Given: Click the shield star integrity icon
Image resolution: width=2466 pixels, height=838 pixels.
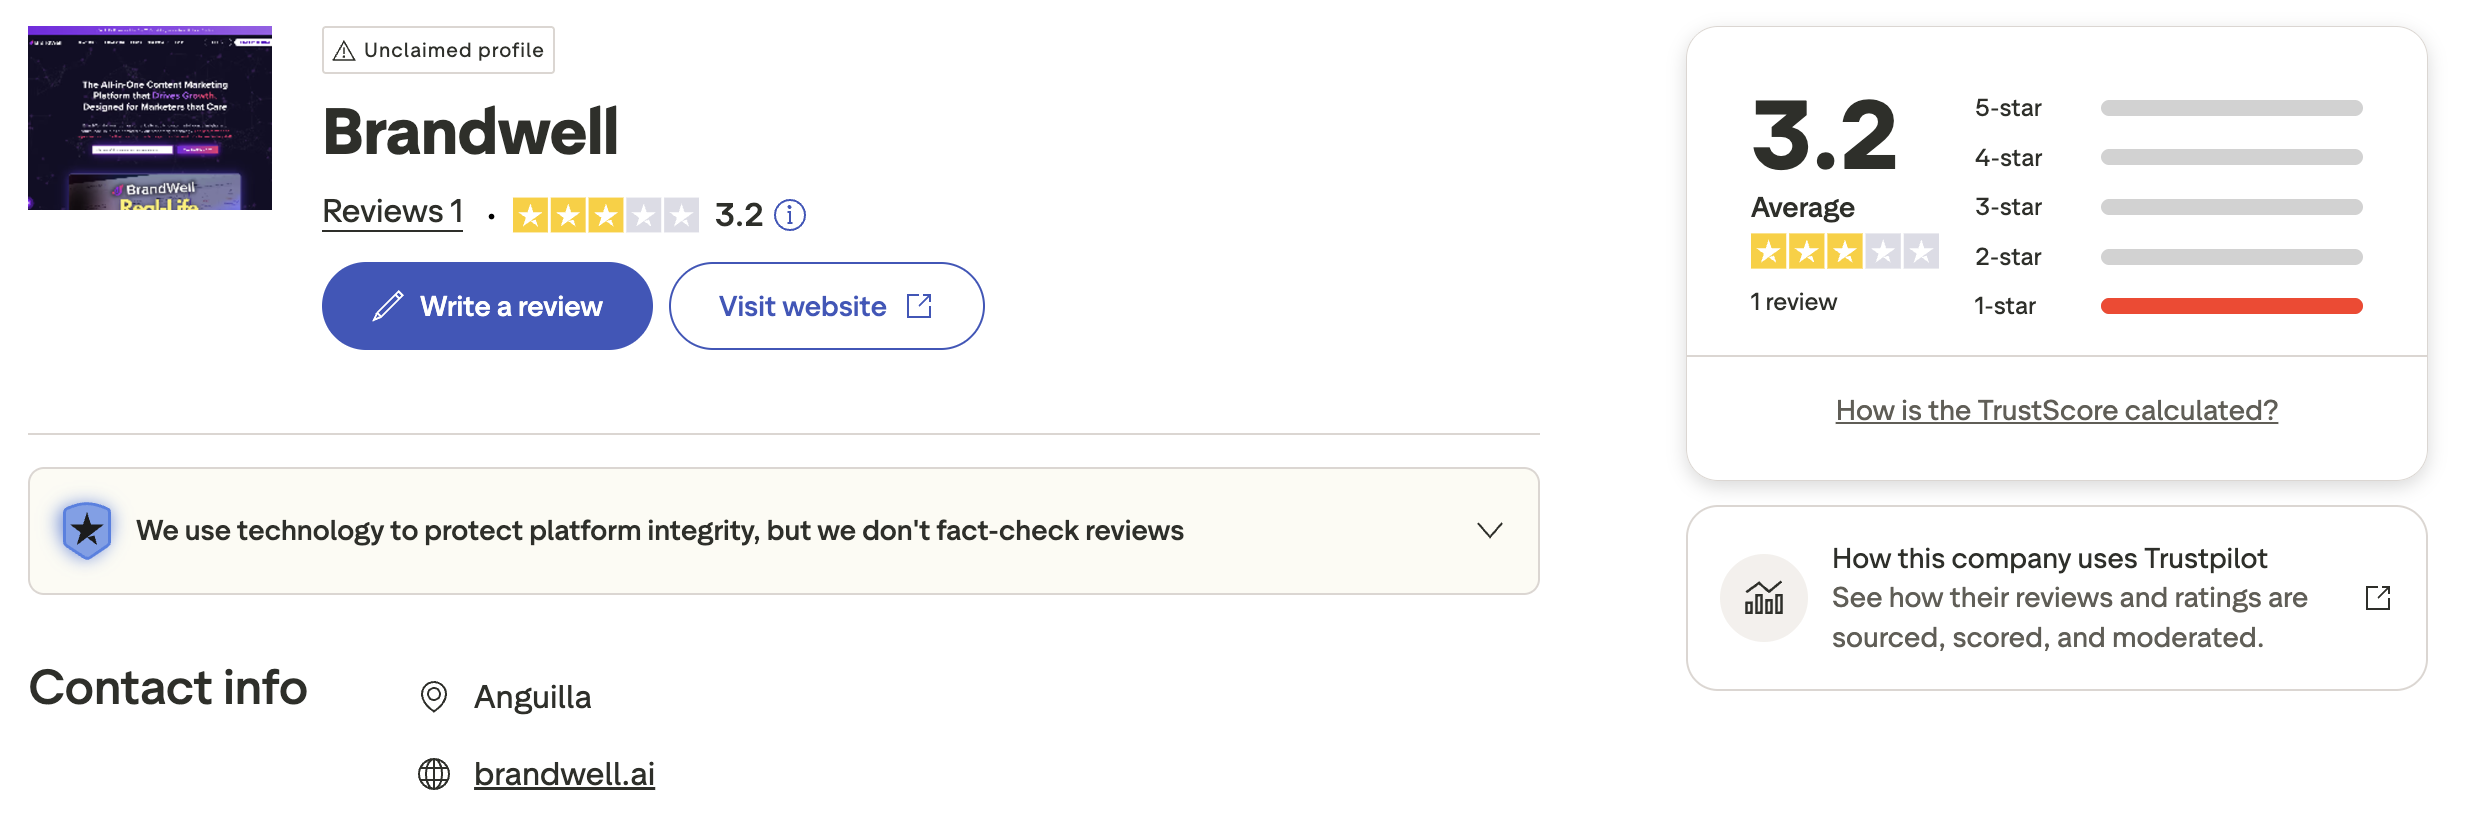Looking at the screenshot, I should pyautogui.click(x=87, y=530).
